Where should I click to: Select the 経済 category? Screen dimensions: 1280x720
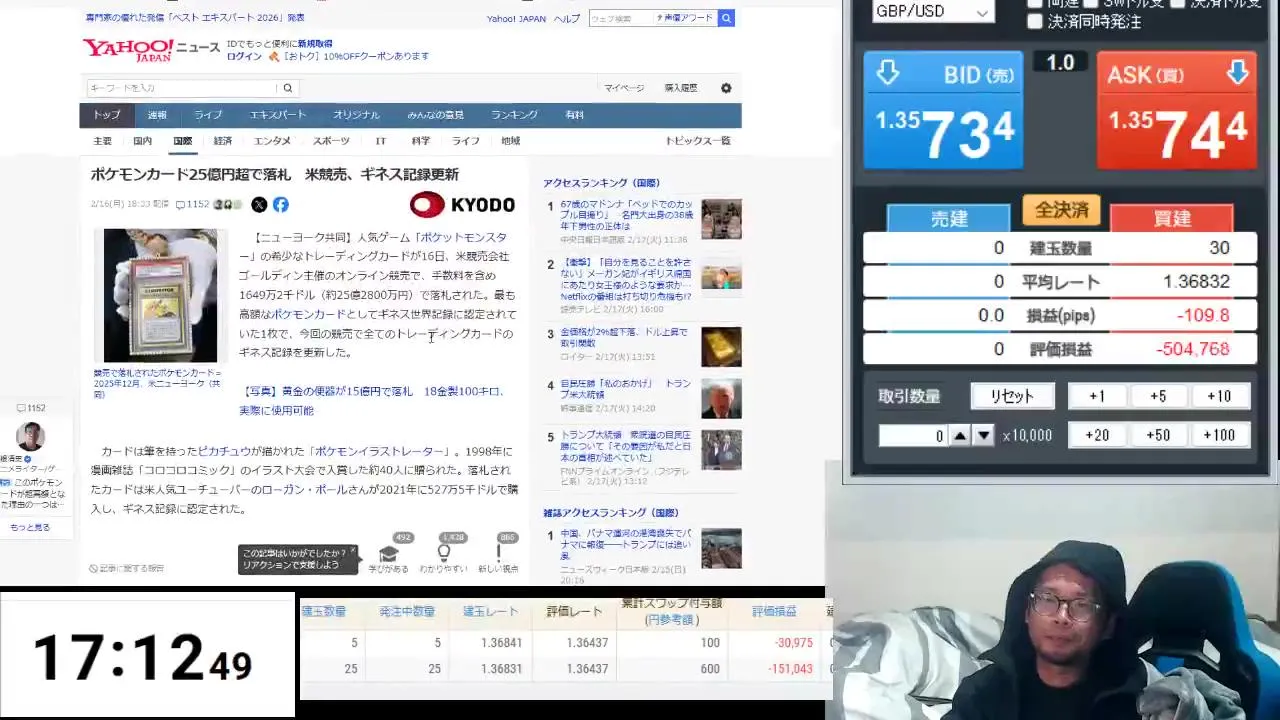coord(223,141)
